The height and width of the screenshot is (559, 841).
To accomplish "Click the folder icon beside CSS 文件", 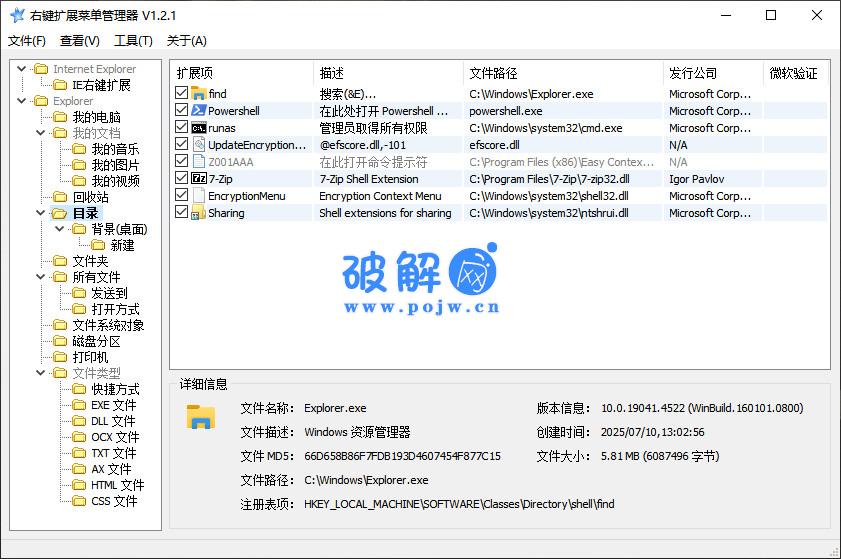I will [x=79, y=501].
